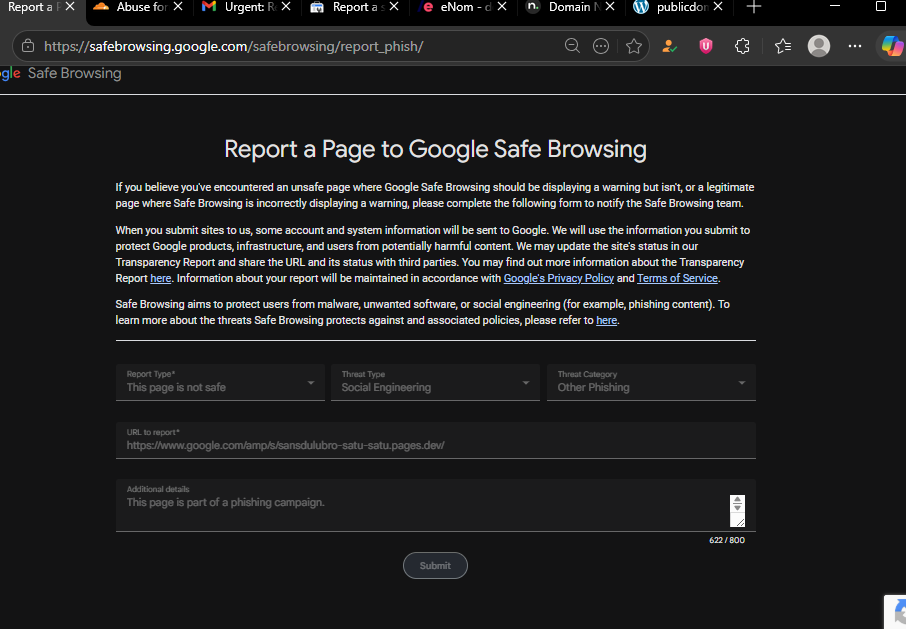Screen dimensions: 906x629
Task: Add this page to favorites star icon
Action: pos(634,46)
